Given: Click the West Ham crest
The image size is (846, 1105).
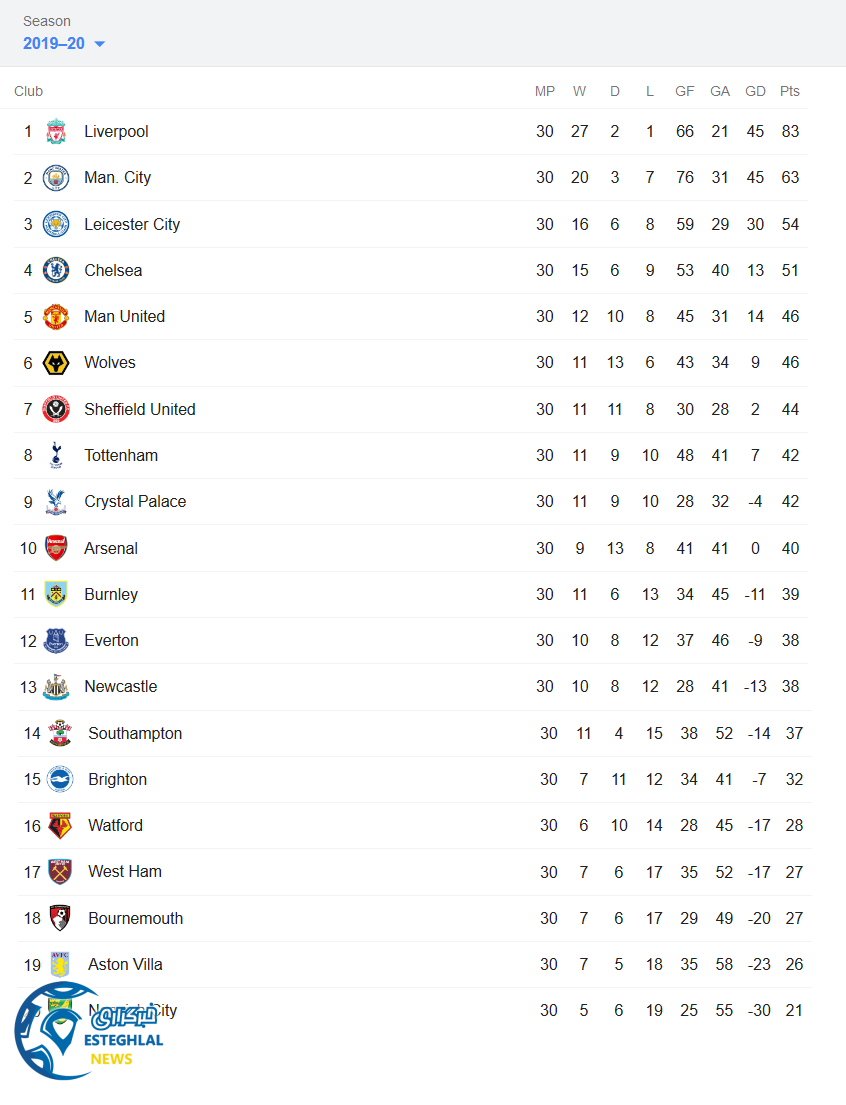Looking at the screenshot, I should coord(60,872).
